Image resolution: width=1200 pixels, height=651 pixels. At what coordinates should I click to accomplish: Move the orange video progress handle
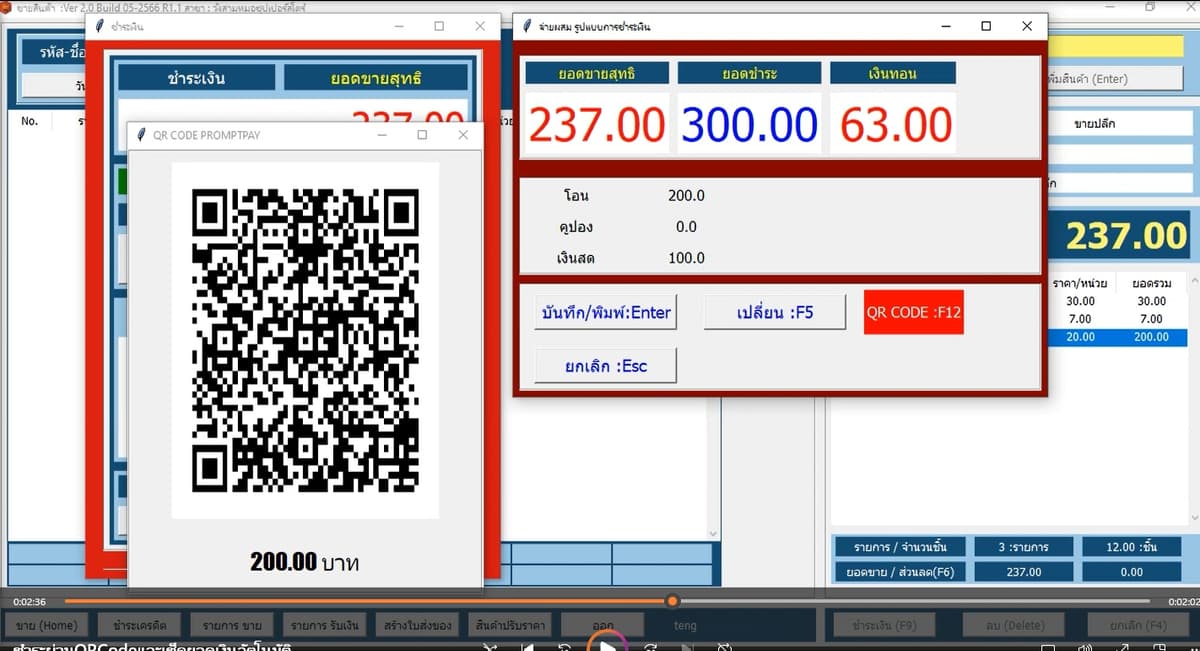click(672, 601)
